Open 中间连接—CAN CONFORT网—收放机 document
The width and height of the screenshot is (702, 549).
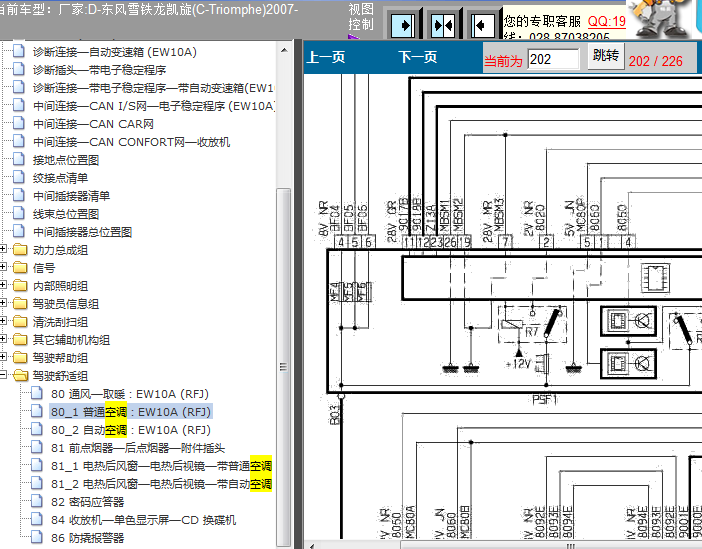pyautogui.click(x=131, y=142)
